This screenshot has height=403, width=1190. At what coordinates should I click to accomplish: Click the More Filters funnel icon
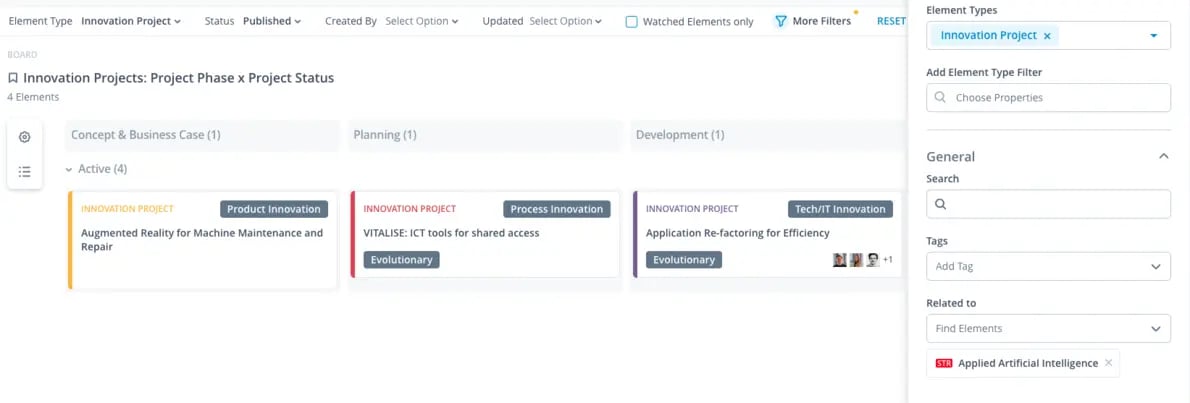click(780, 21)
